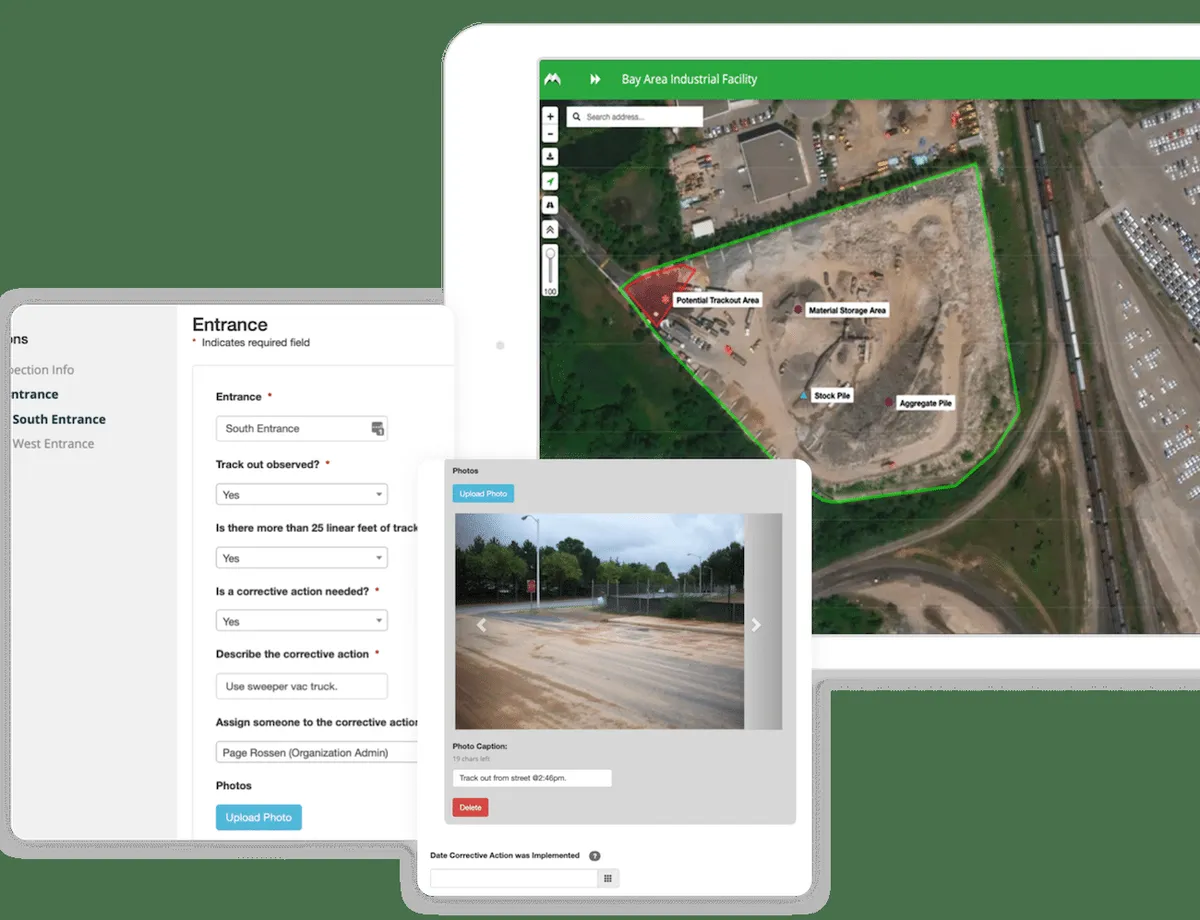This screenshot has width=1200, height=920.
Task: Open the 25 linear feet dropdown
Action: (x=301, y=558)
